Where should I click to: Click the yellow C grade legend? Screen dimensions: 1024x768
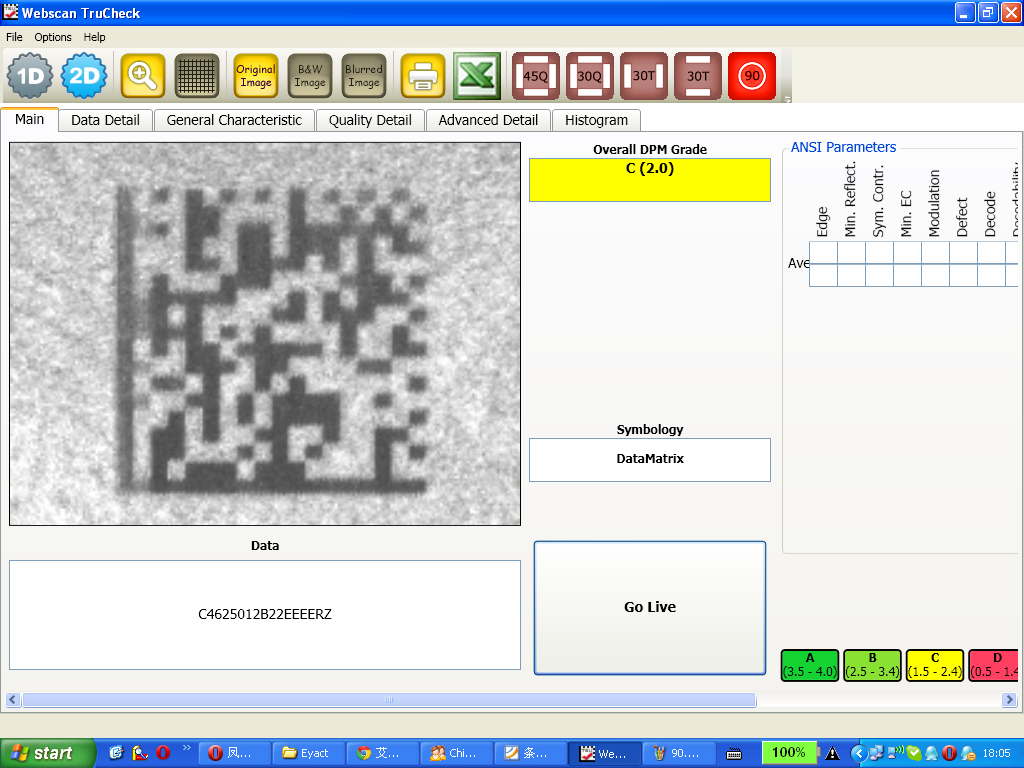[x=935, y=665]
